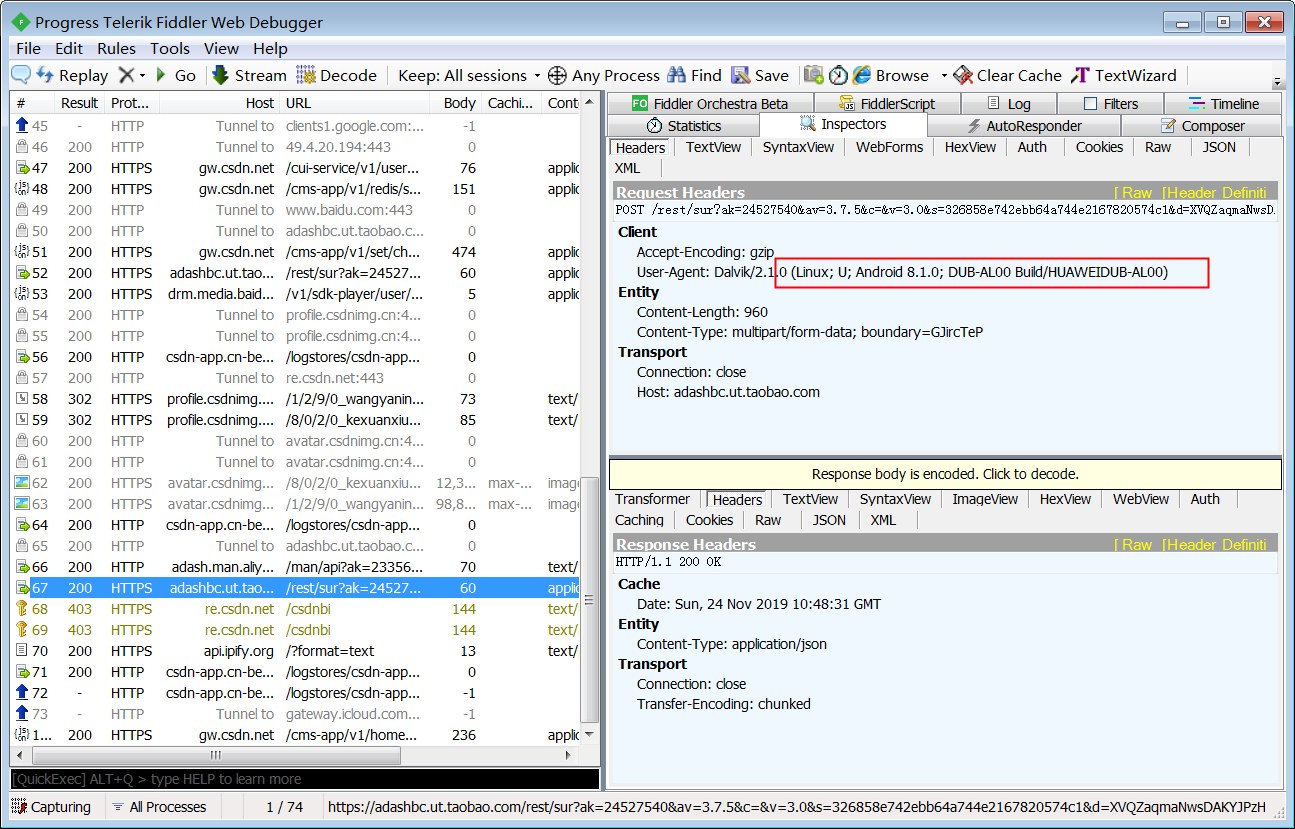The image size is (1295, 829).
Task: Open the response Caching tab
Action: pyautogui.click(x=639, y=520)
